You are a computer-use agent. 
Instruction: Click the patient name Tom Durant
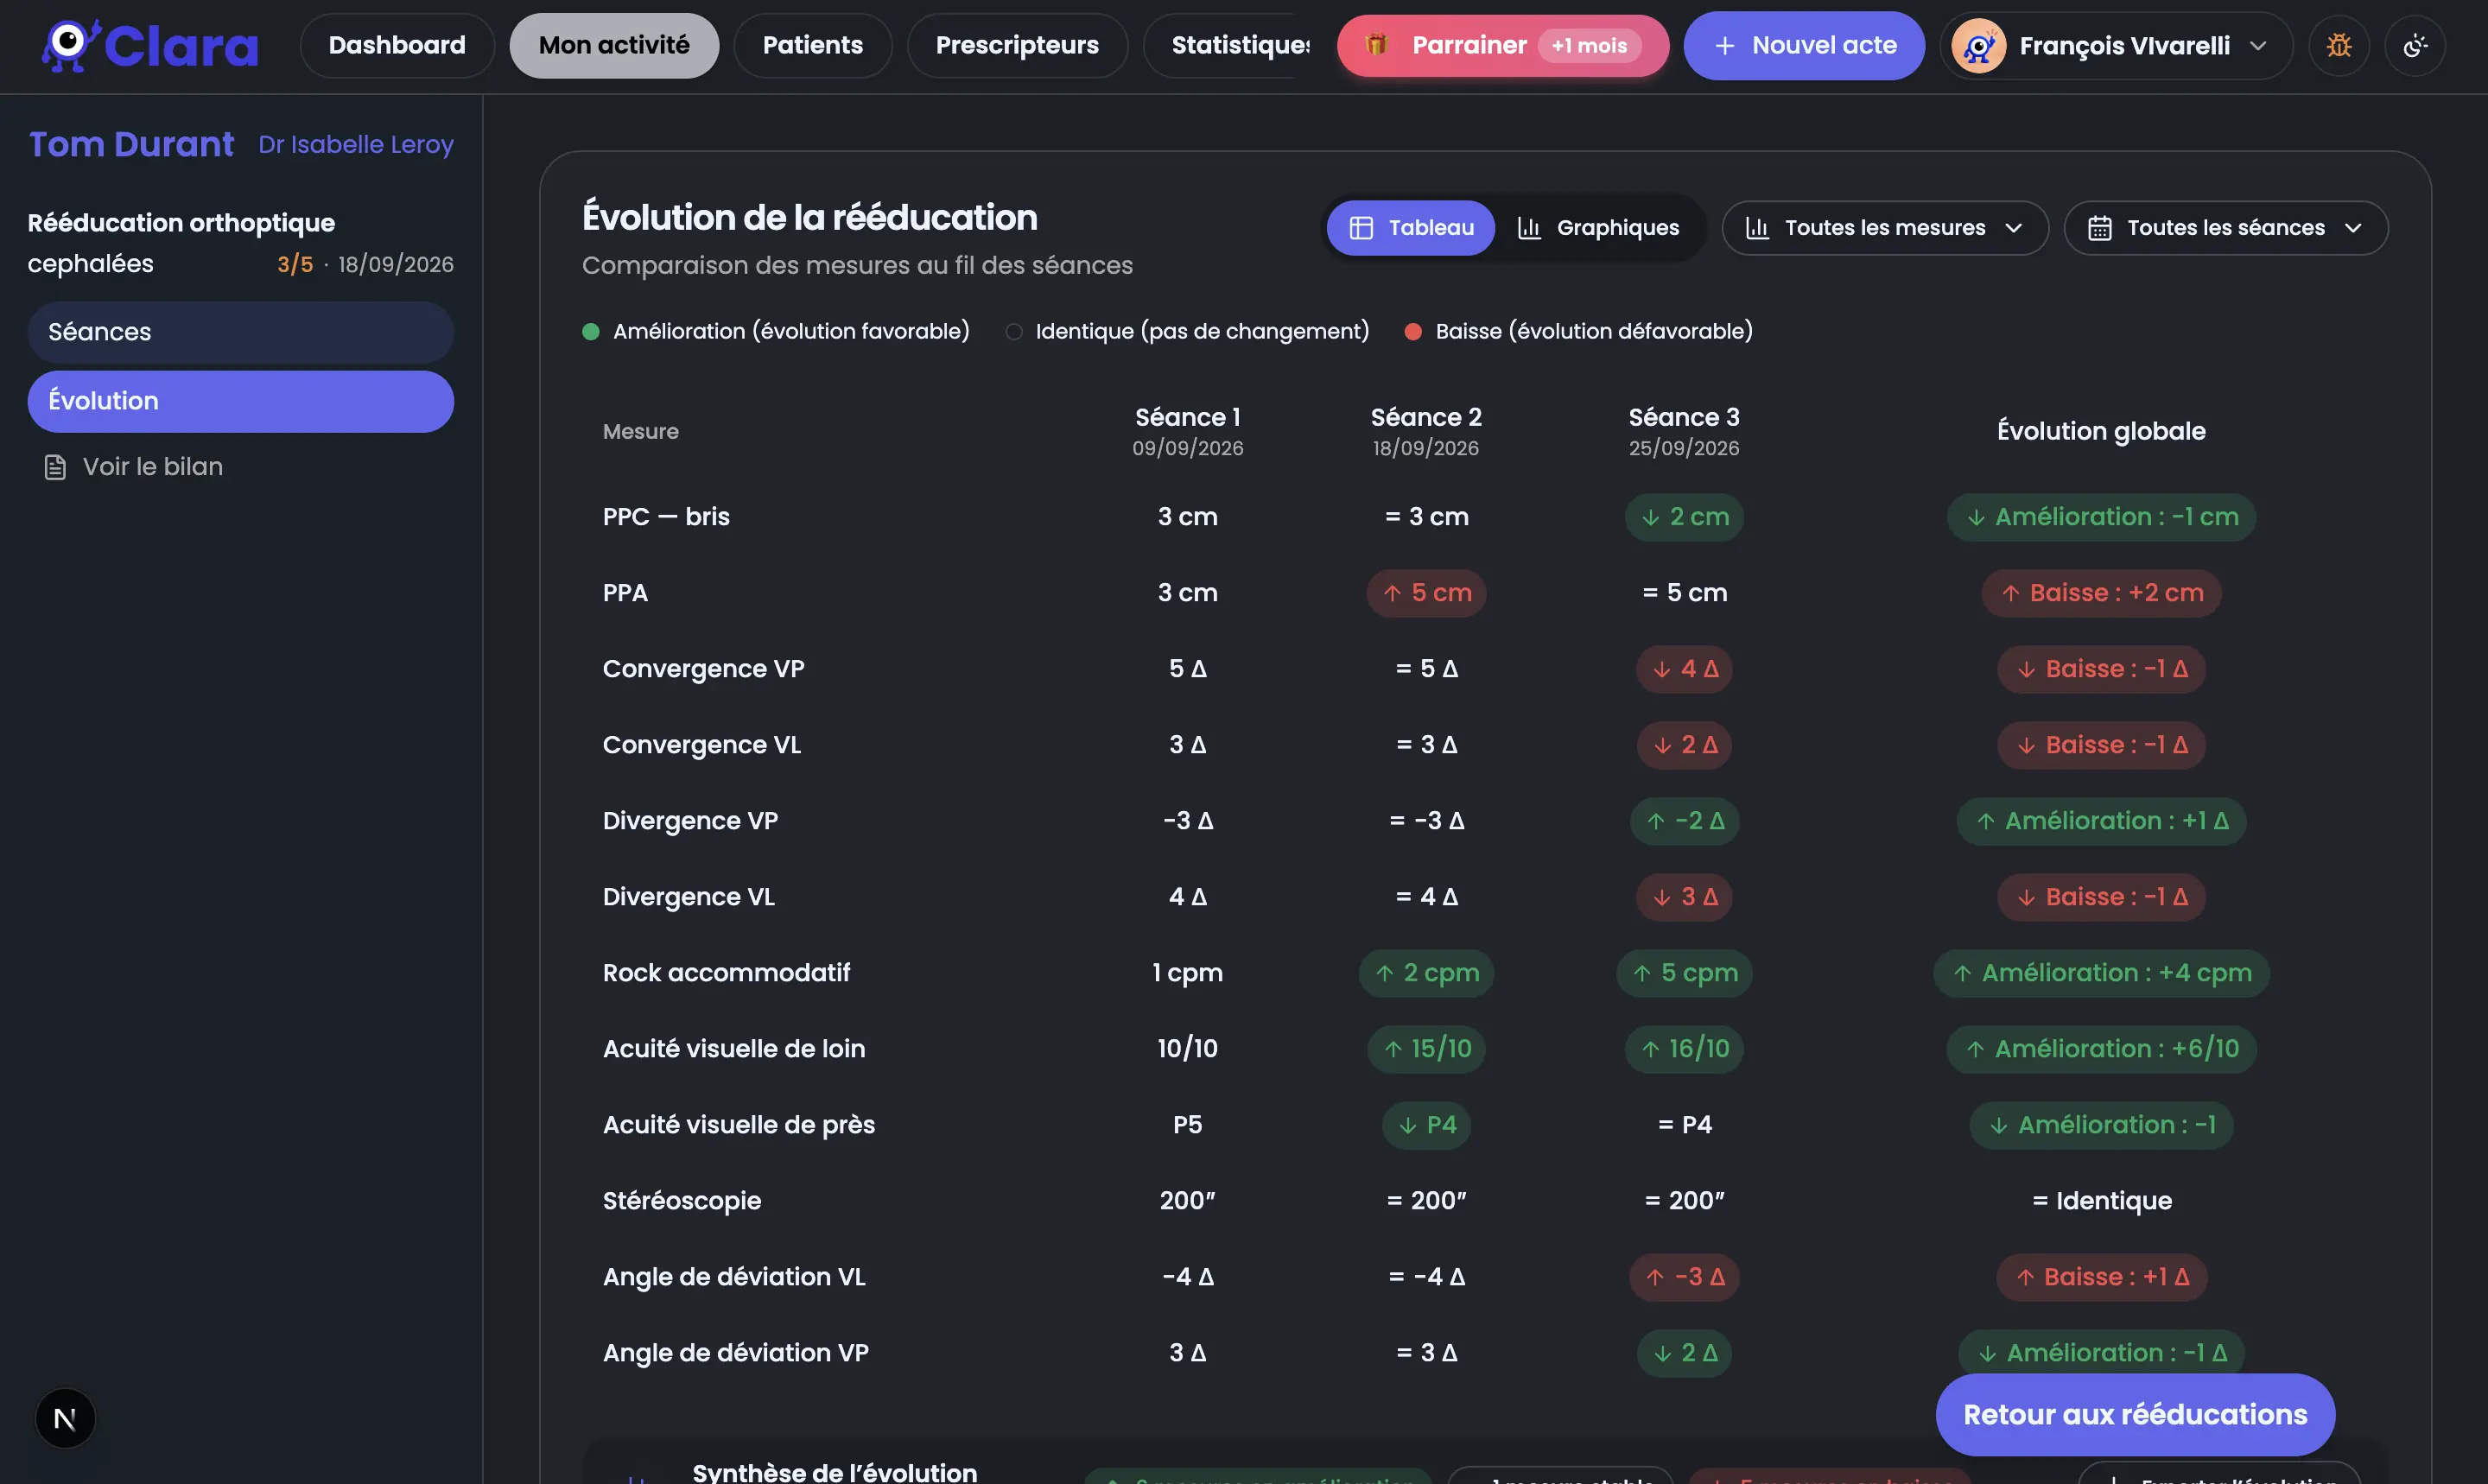[131, 144]
